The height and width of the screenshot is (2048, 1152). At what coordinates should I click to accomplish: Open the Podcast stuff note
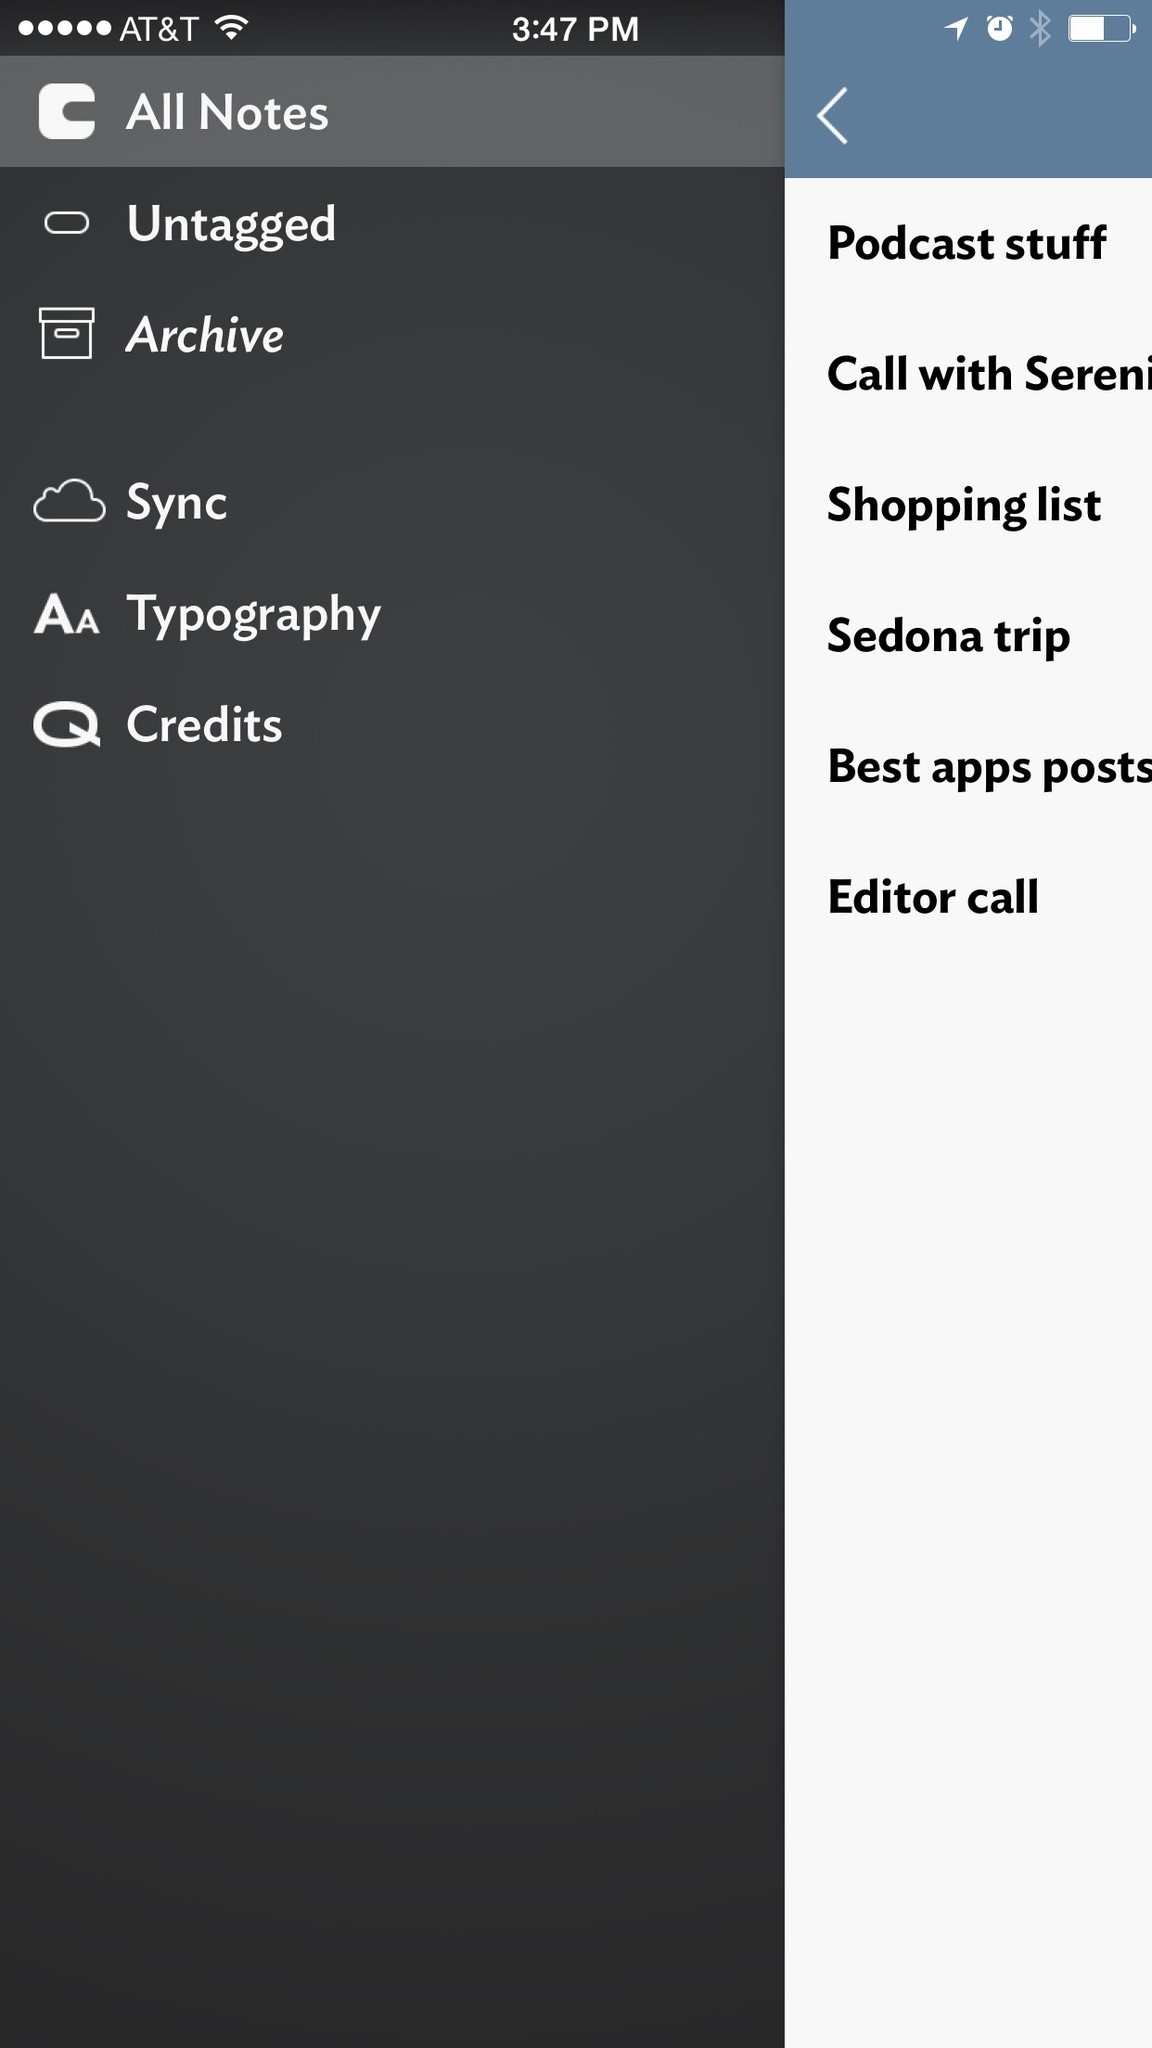[967, 243]
